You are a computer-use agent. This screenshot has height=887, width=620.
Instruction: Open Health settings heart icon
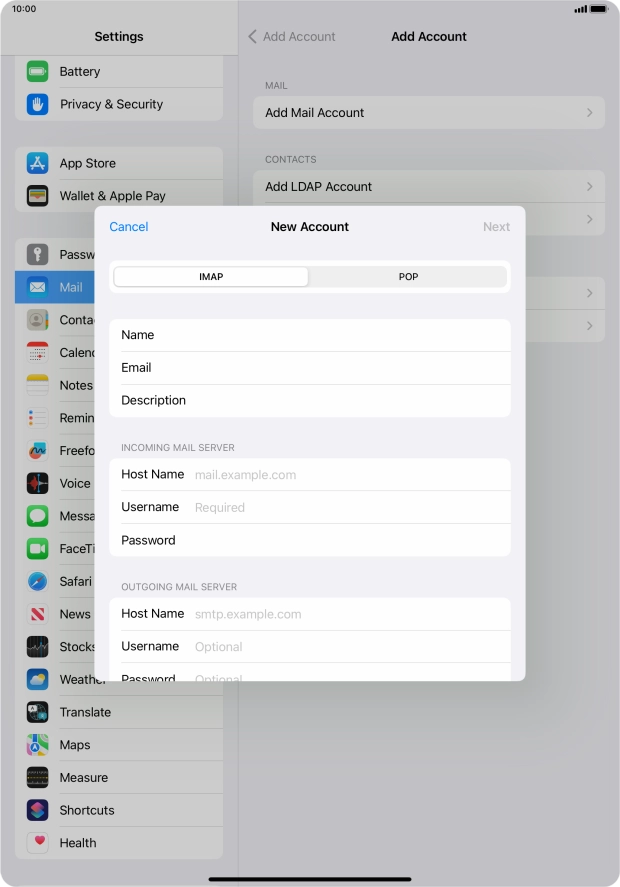38,843
